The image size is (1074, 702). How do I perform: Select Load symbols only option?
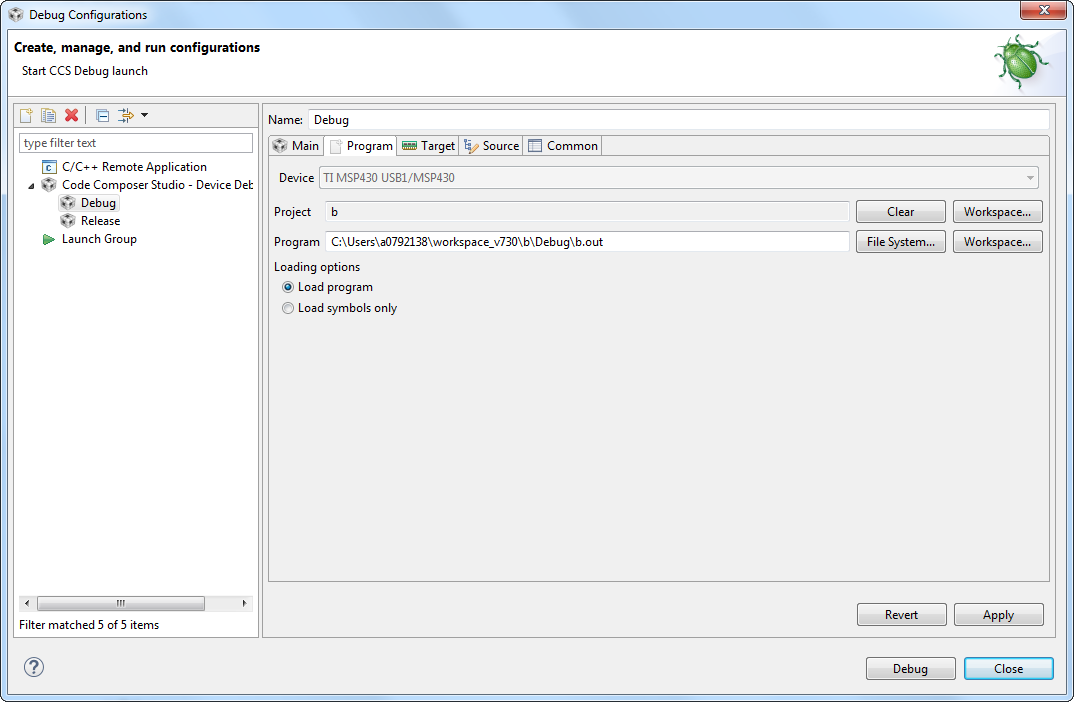tap(288, 308)
